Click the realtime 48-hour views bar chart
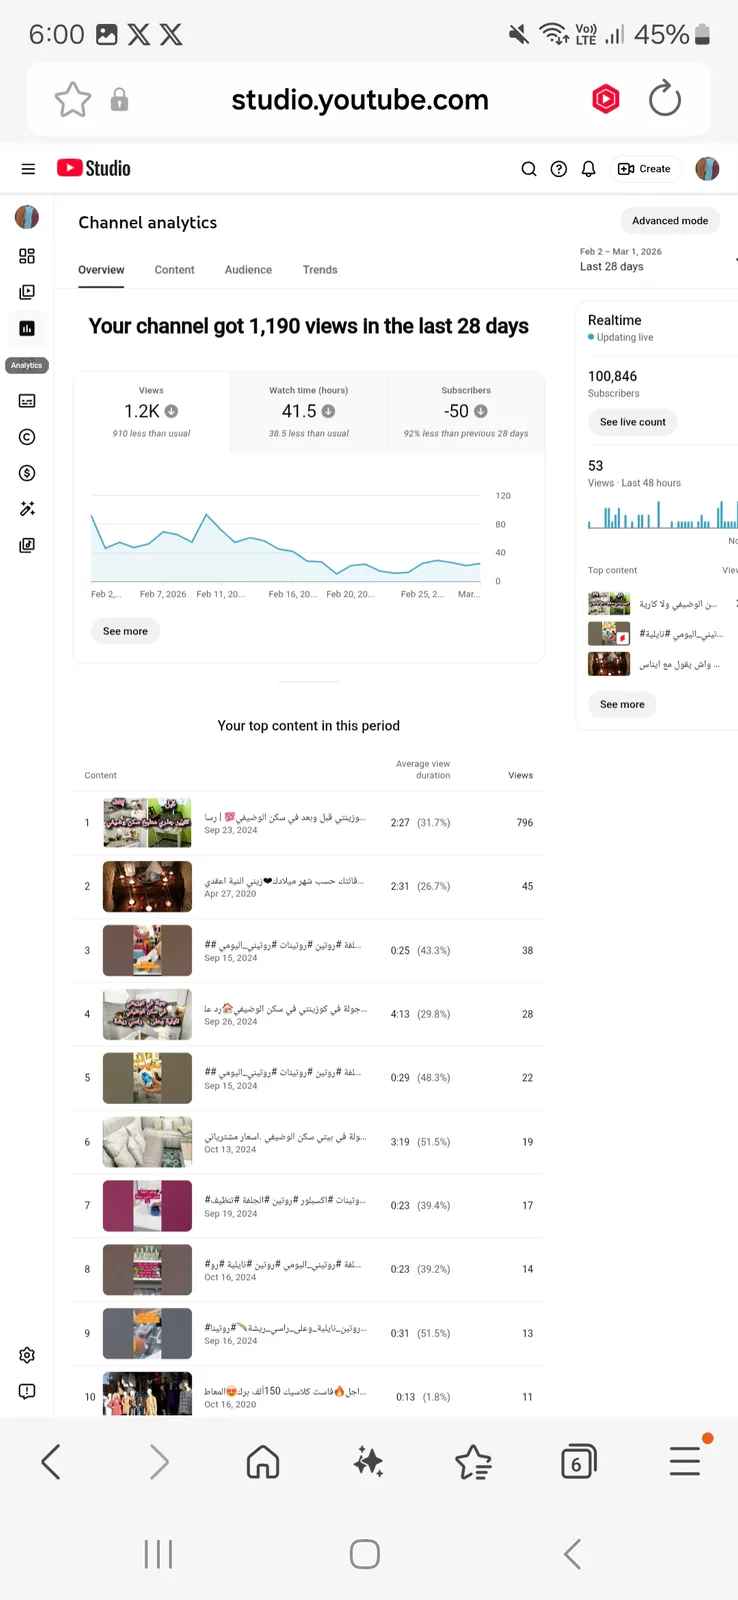The height and width of the screenshot is (1600, 738). 662,515
